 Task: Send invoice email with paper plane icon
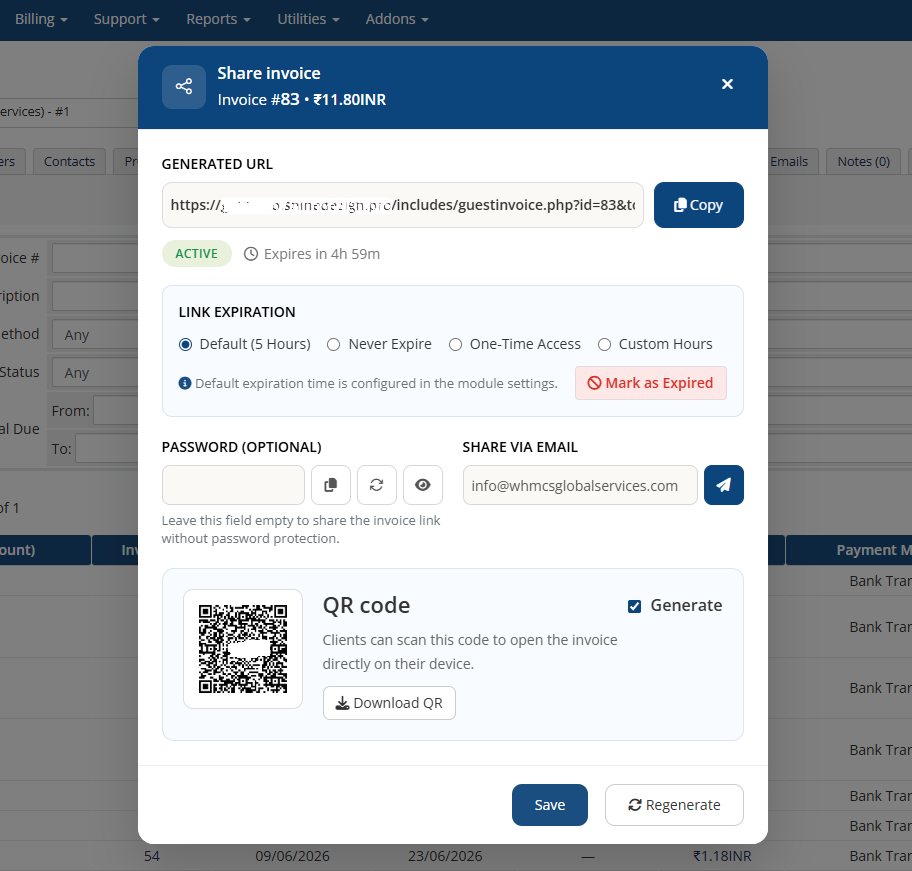click(724, 485)
